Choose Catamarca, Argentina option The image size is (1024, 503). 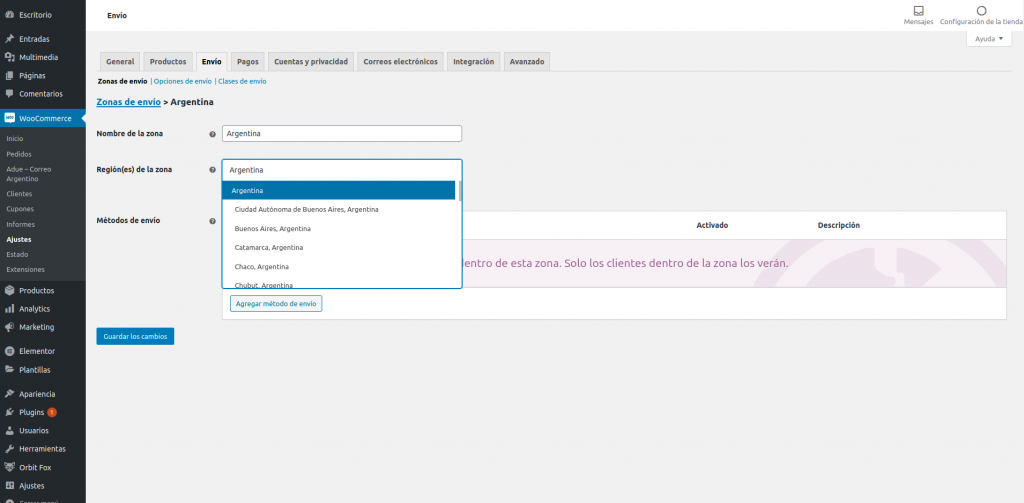coord(338,248)
